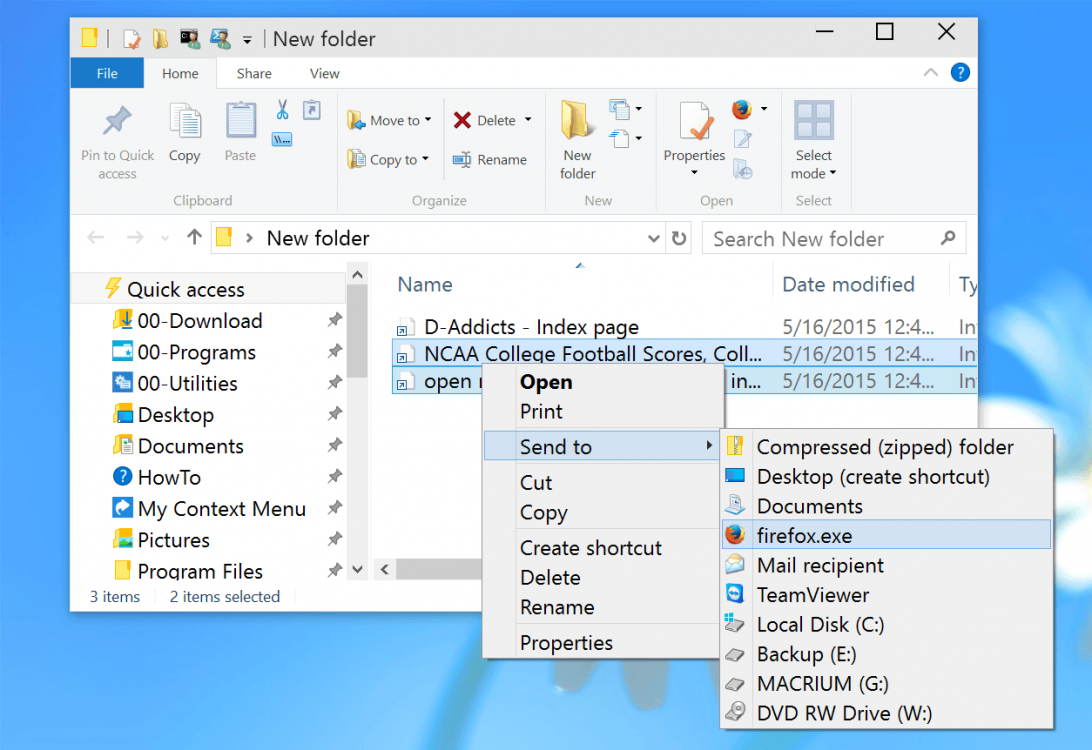This screenshot has height=750, width=1092.
Task: Click the Paste shortcut icon in ribbon
Action: (x=311, y=110)
